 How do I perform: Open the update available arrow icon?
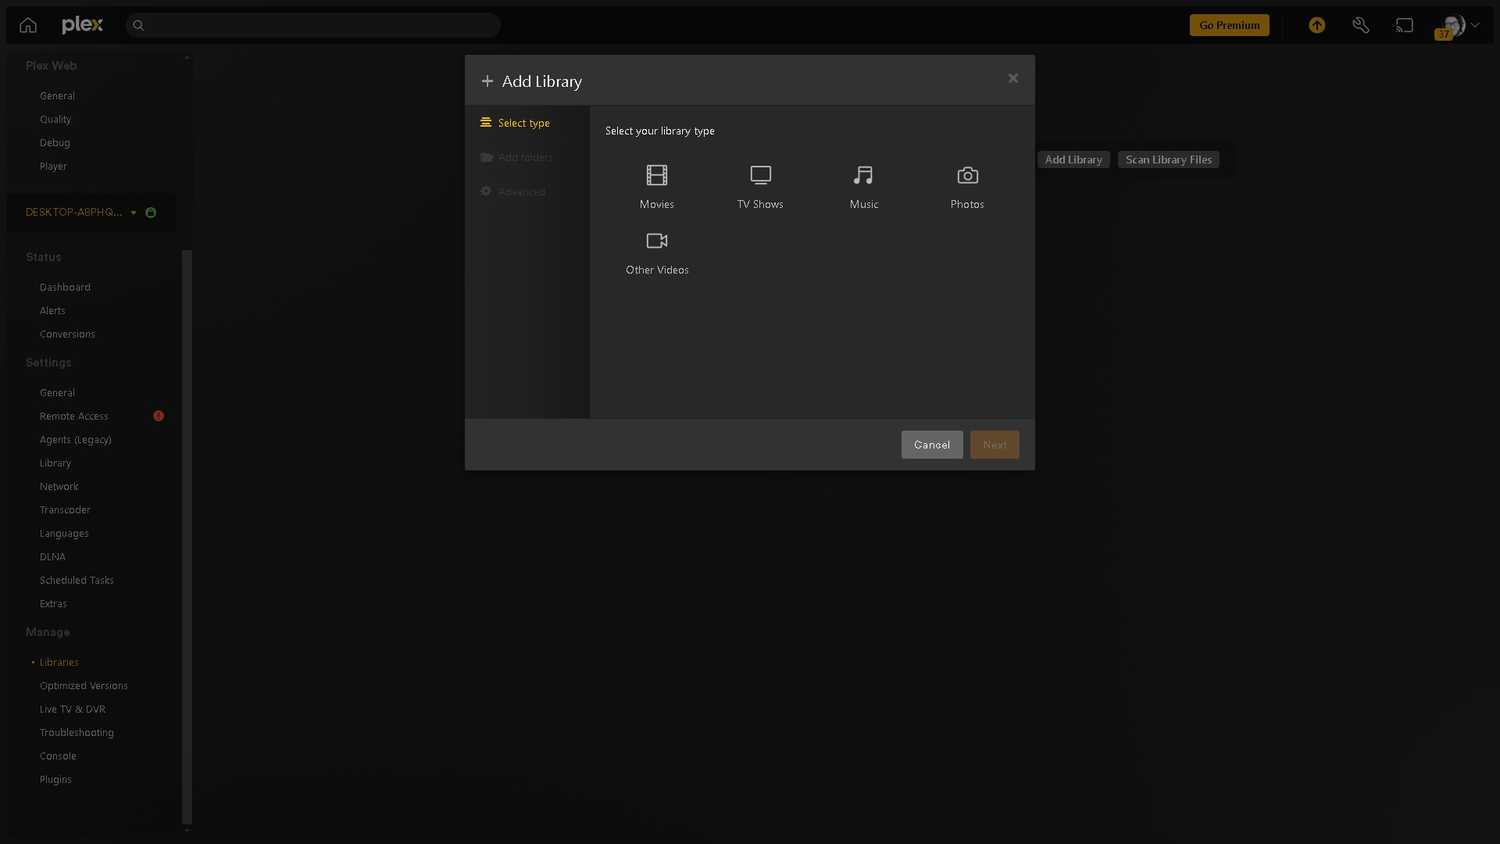1317,25
